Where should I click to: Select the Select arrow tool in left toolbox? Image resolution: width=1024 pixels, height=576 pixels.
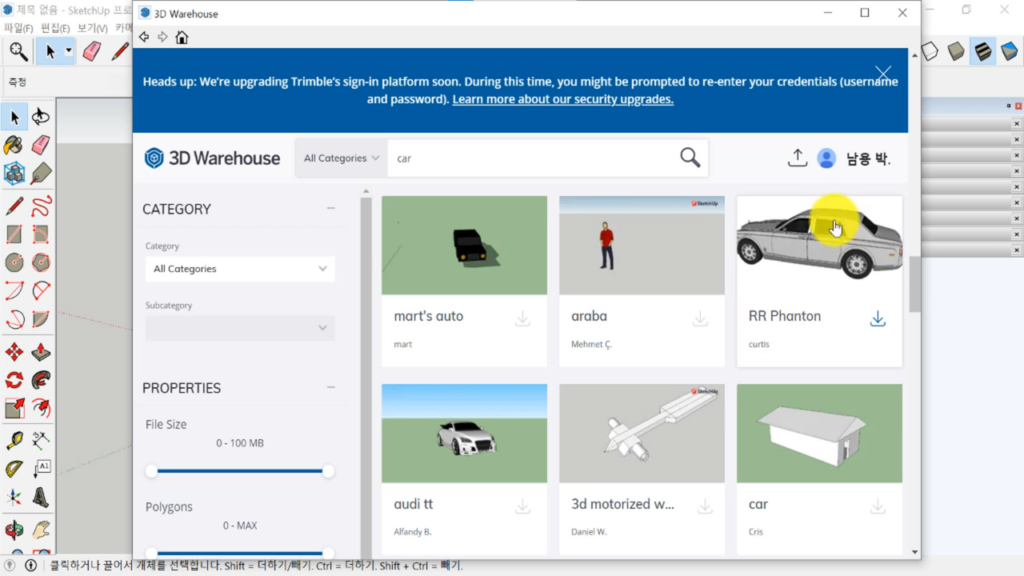tap(14, 118)
